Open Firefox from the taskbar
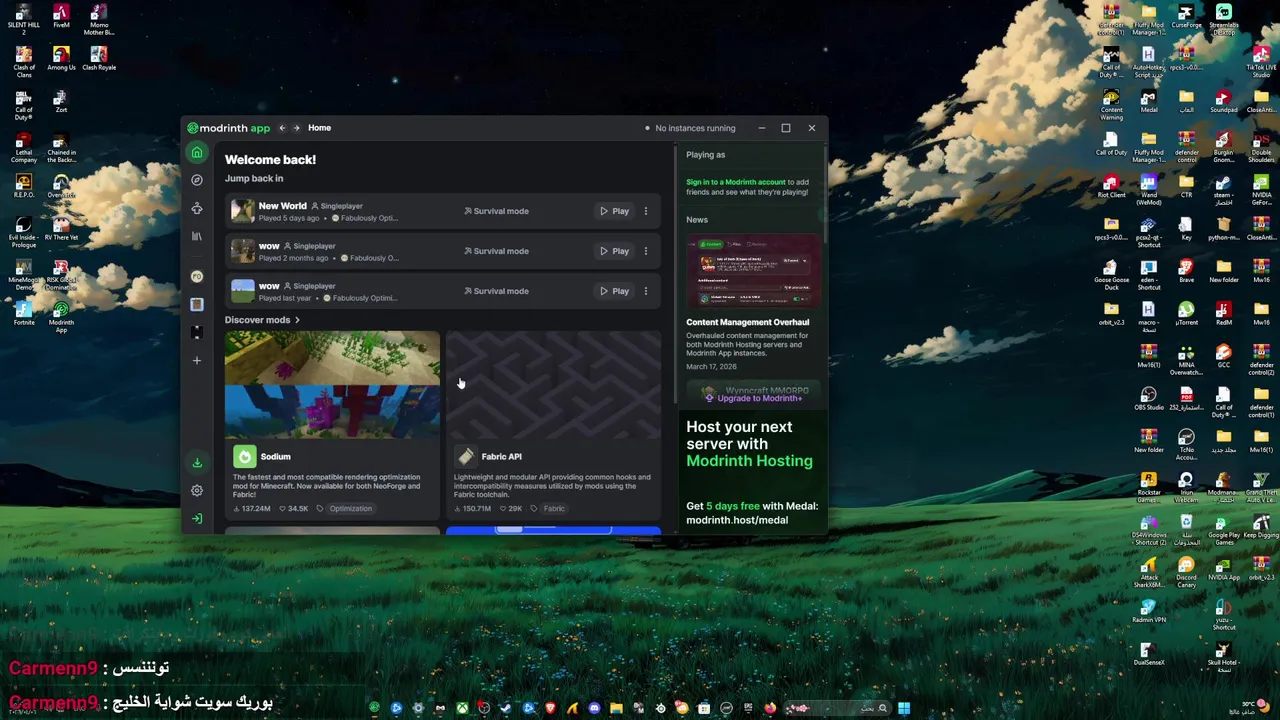Screen dimensions: 1280x720 coord(770,708)
